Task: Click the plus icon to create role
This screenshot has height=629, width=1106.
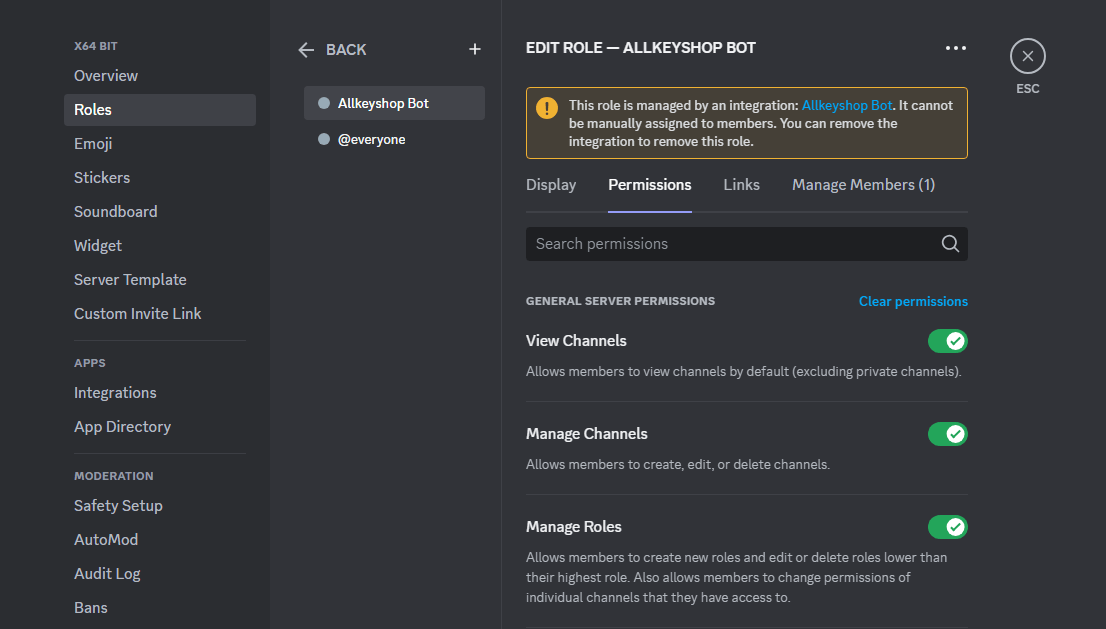Action: (475, 49)
